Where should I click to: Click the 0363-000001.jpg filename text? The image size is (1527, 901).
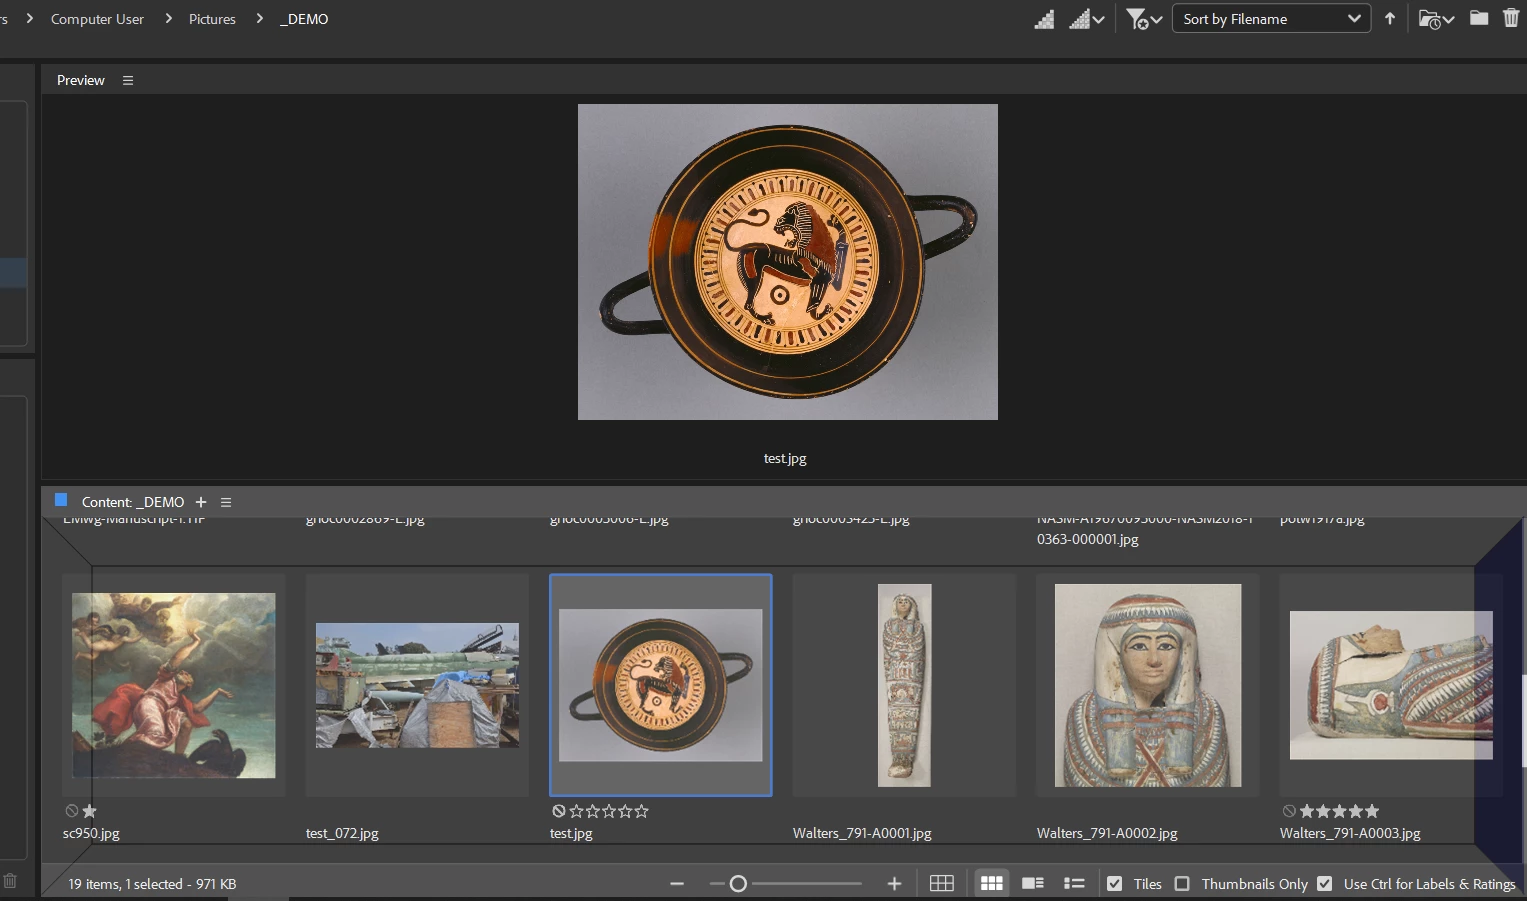click(x=1088, y=539)
